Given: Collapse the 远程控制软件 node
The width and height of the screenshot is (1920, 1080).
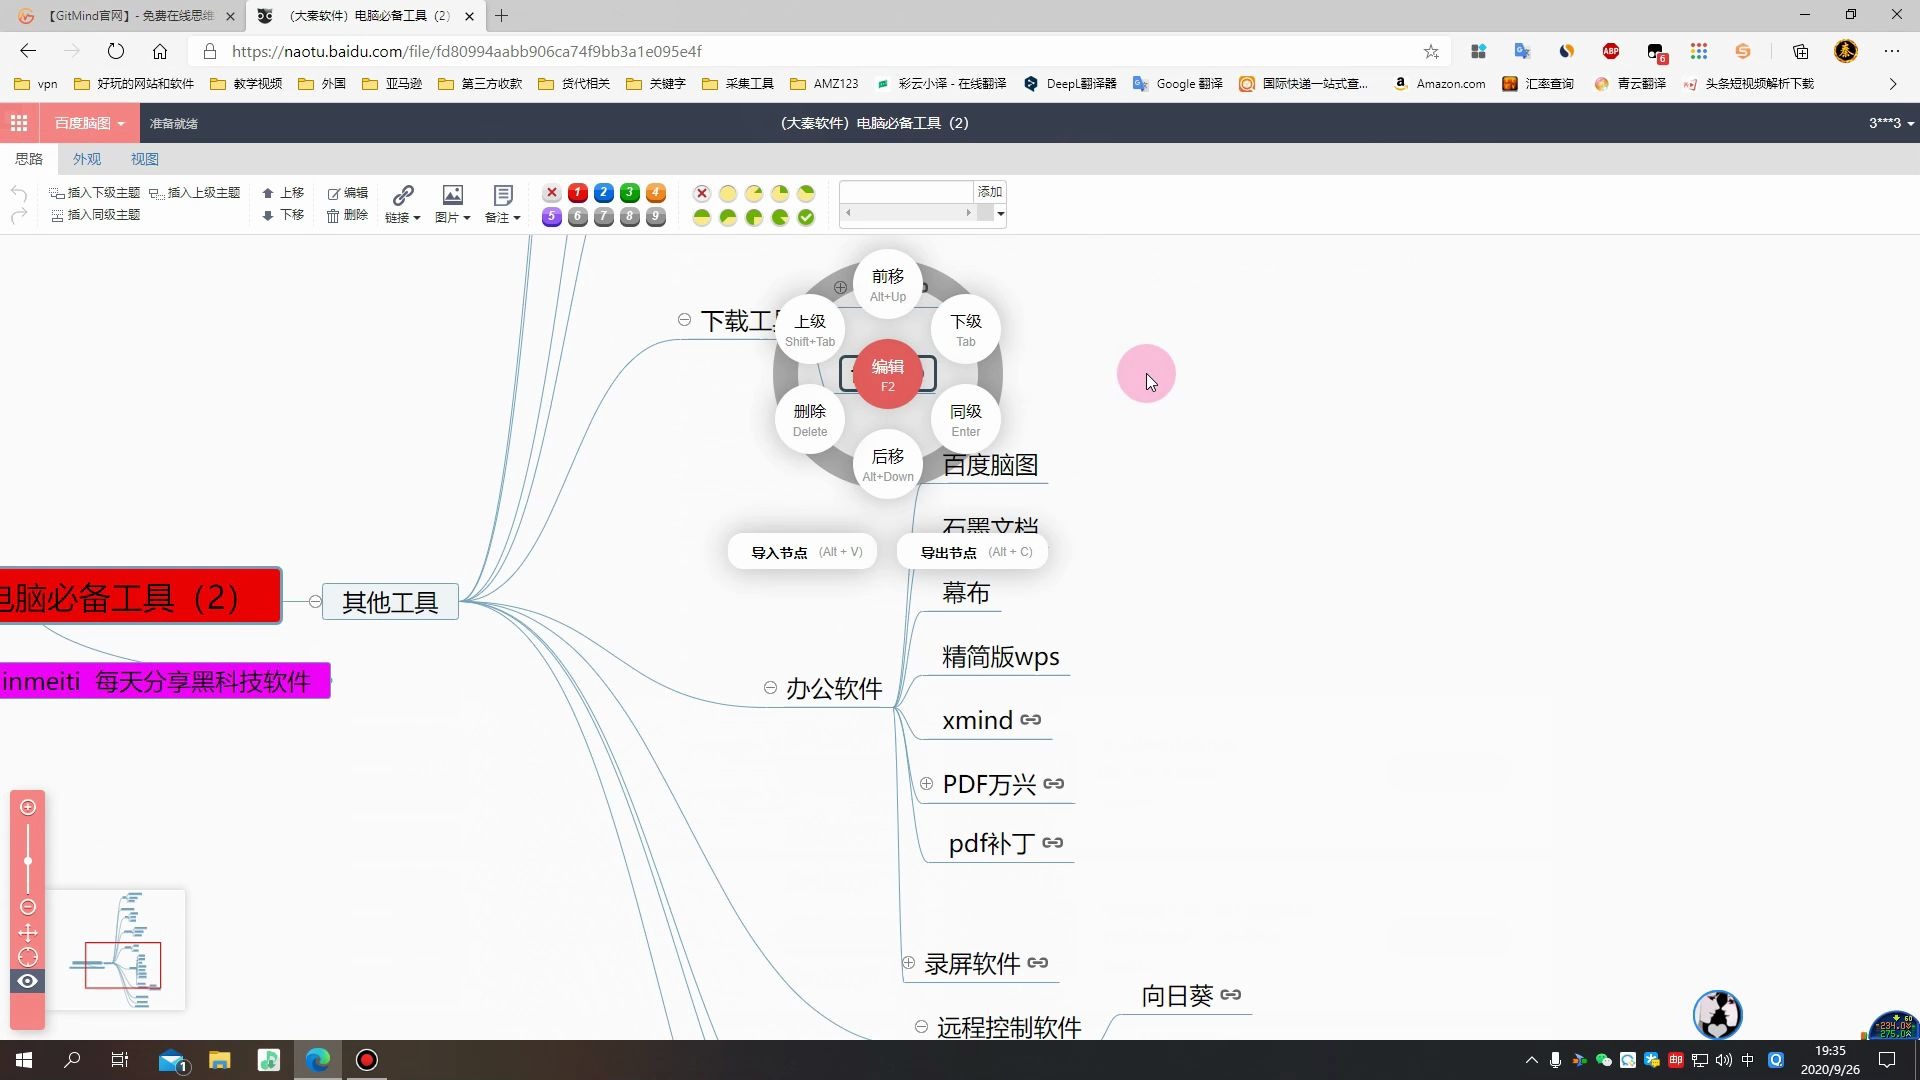Looking at the screenshot, I should tap(921, 1027).
